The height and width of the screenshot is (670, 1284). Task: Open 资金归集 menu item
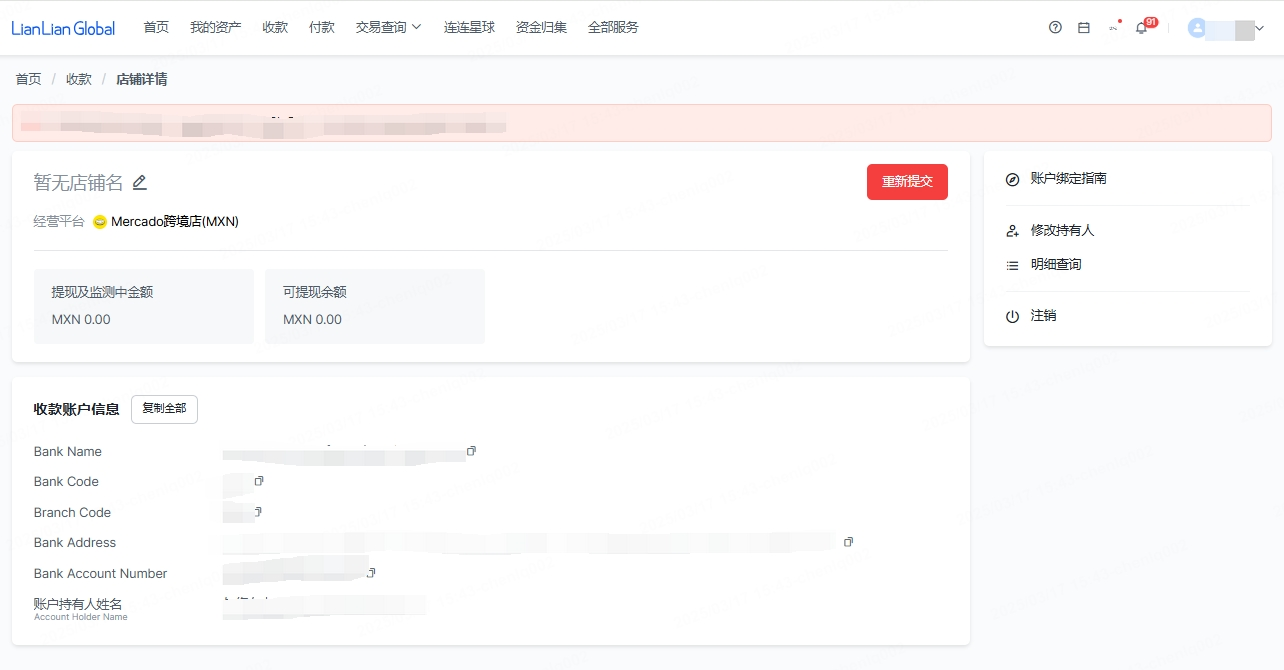(542, 28)
